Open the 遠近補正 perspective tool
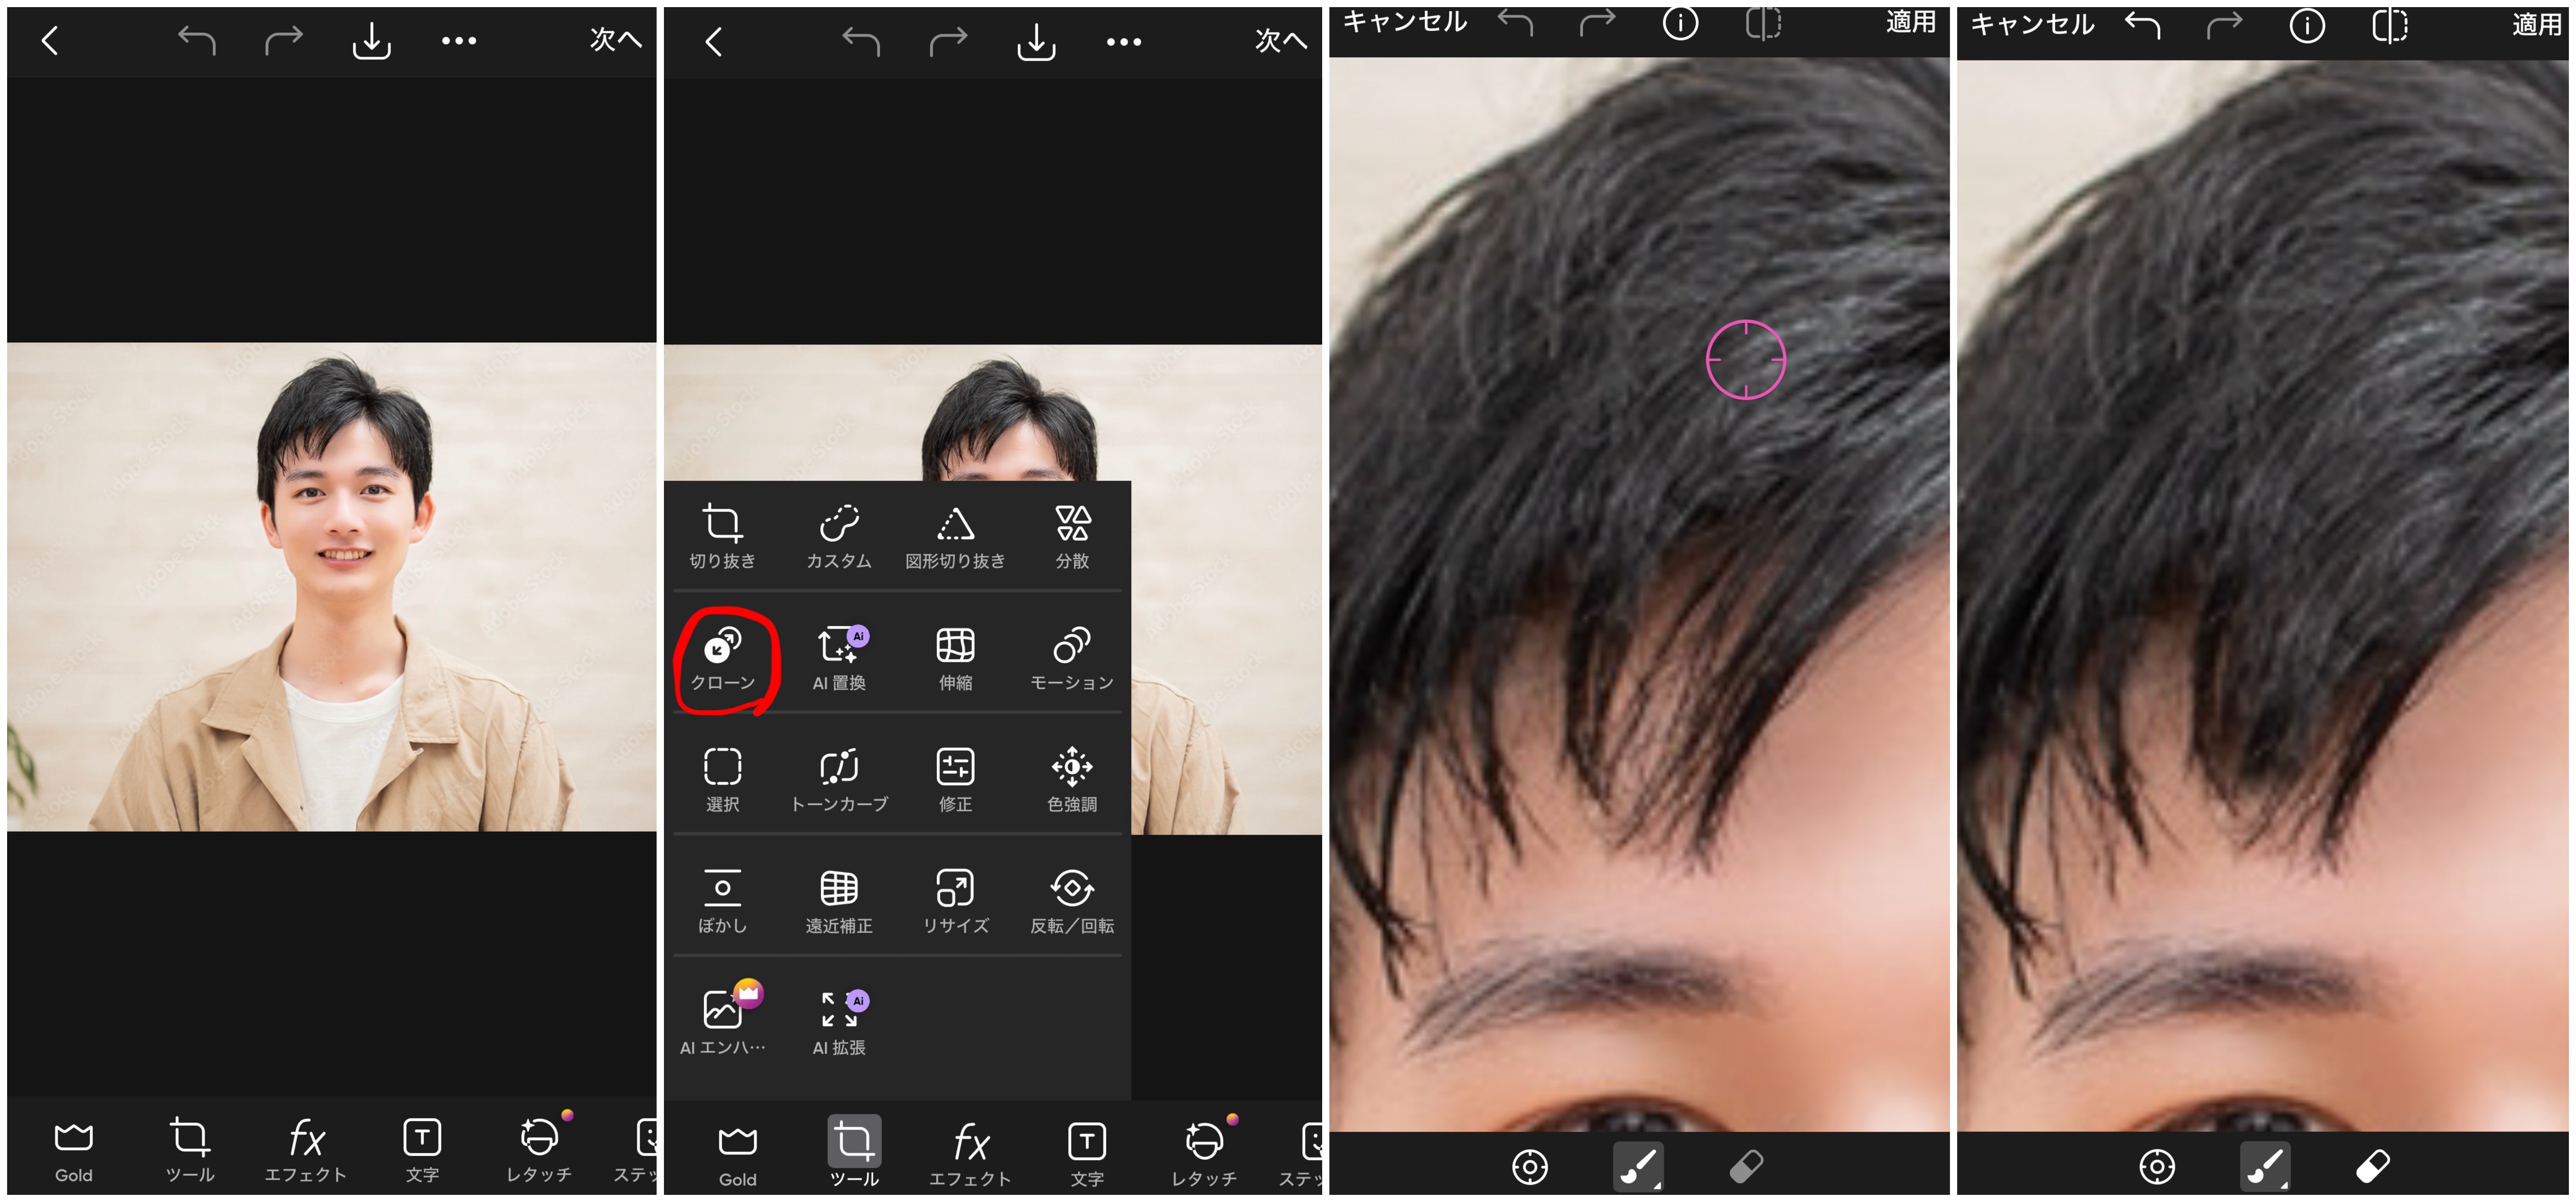Screen dimensions: 2576x1202 pos(839,903)
